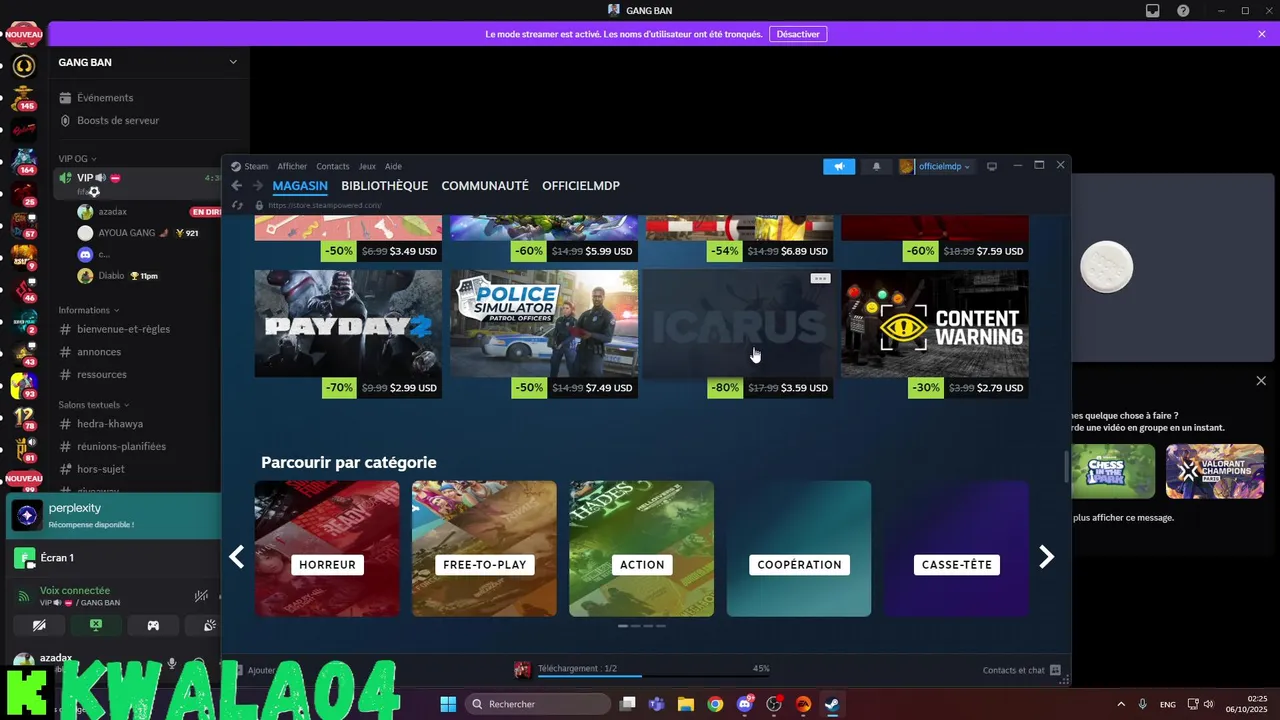
Task: Toggle Discord camera on or off
Action: [39, 625]
